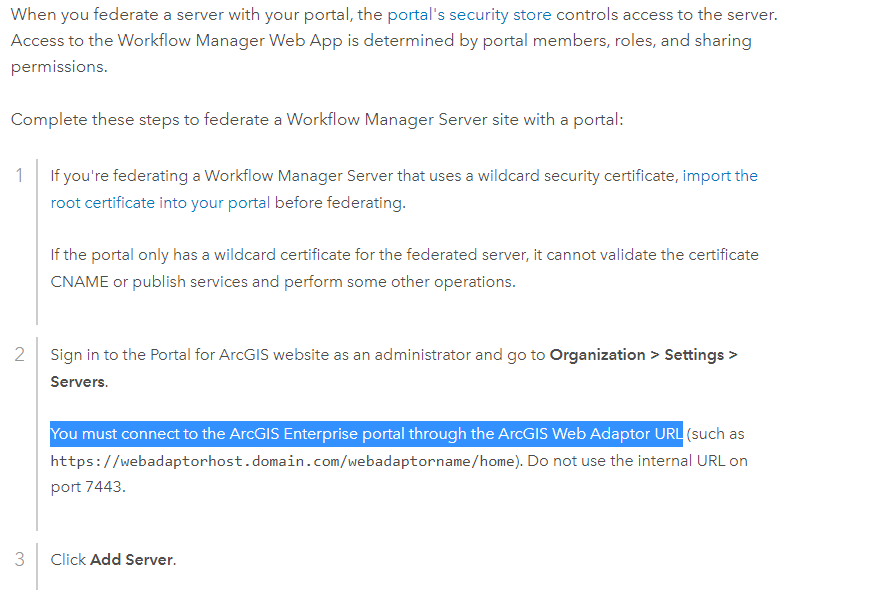This screenshot has width=879, height=590.
Task: Click the "before federating" text in step 1
Action: tap(340, 202)
